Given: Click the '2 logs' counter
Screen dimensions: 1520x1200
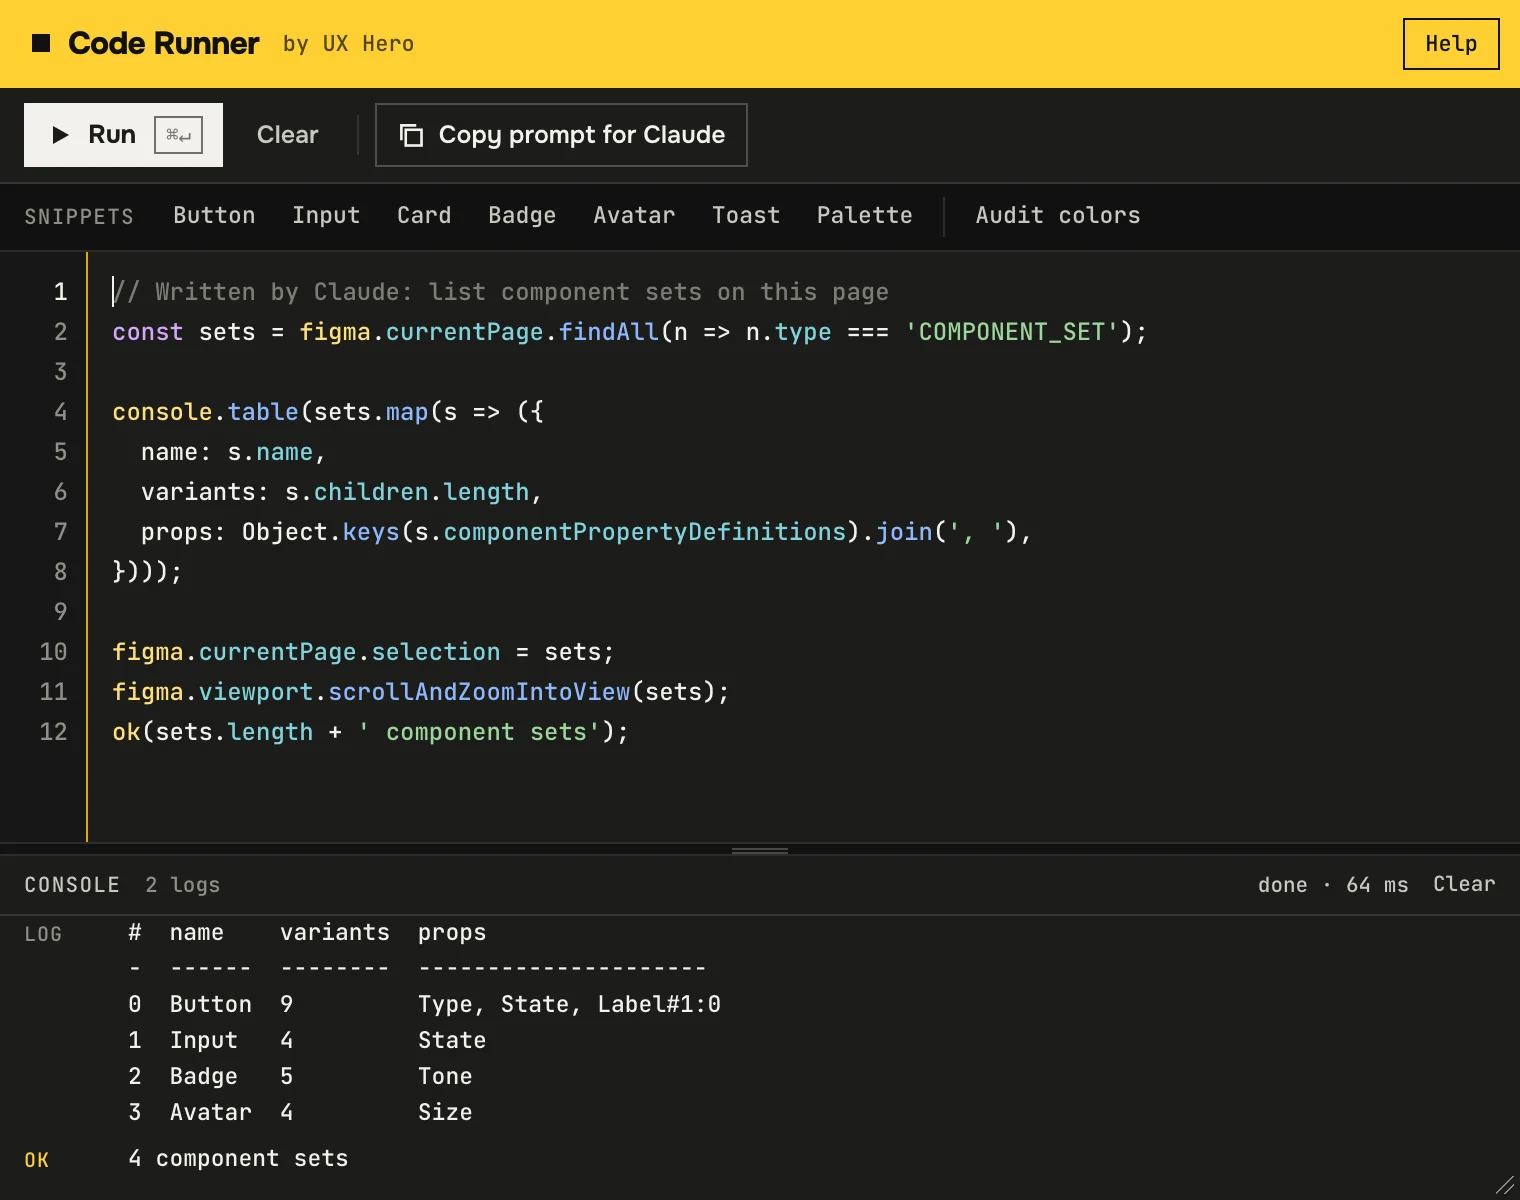Looking at the screenshot, I should tap(182, 885).
